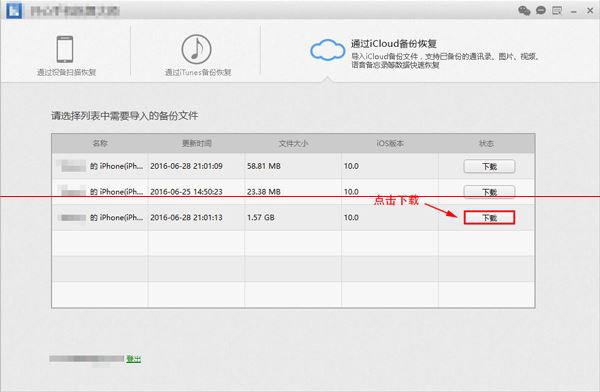
Task: Select iOS version 10.0 in 1.57 GB row
Action: tap(351, 217)
